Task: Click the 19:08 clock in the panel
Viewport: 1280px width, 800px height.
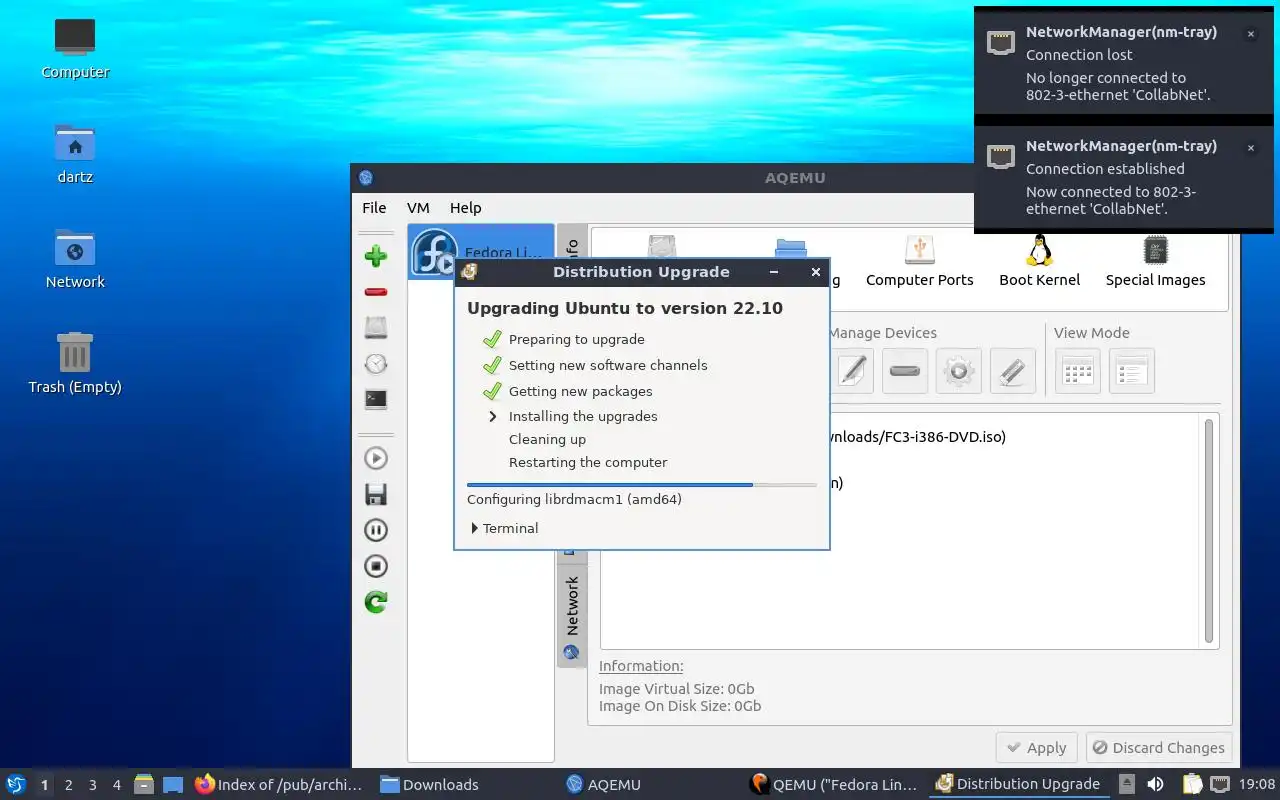Action: point(1257,784)
